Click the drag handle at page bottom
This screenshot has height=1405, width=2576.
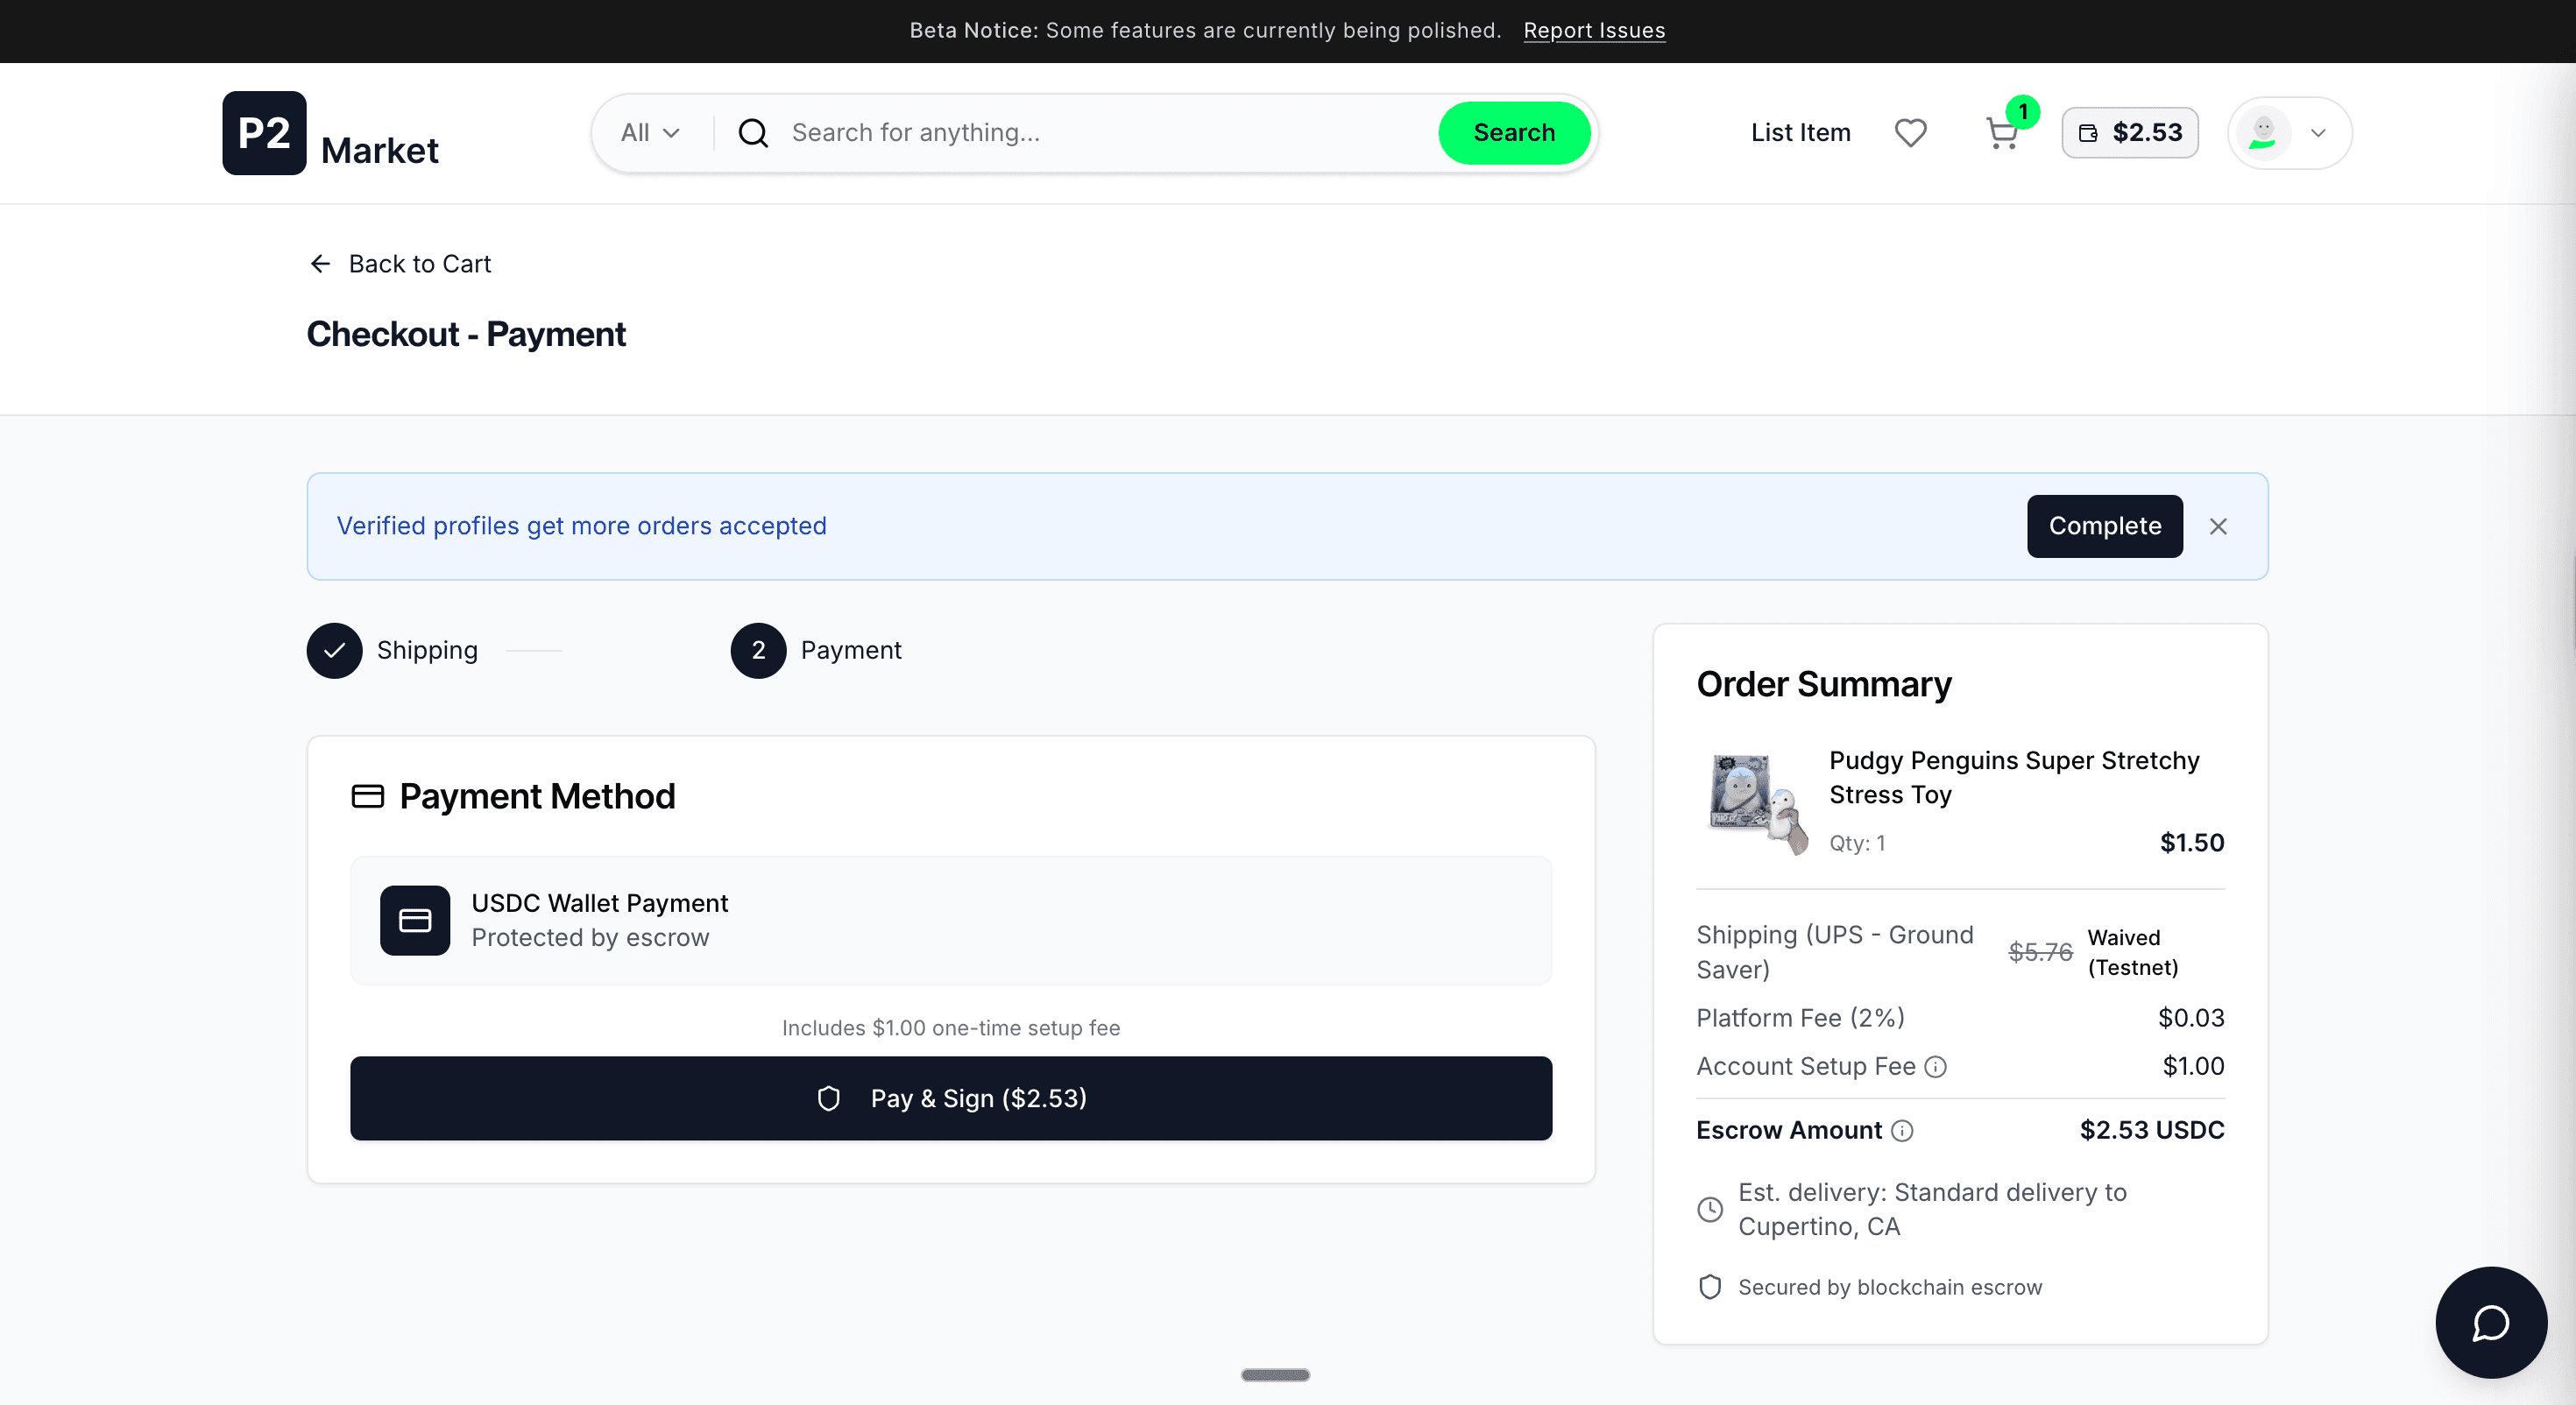point(1274,1374)
